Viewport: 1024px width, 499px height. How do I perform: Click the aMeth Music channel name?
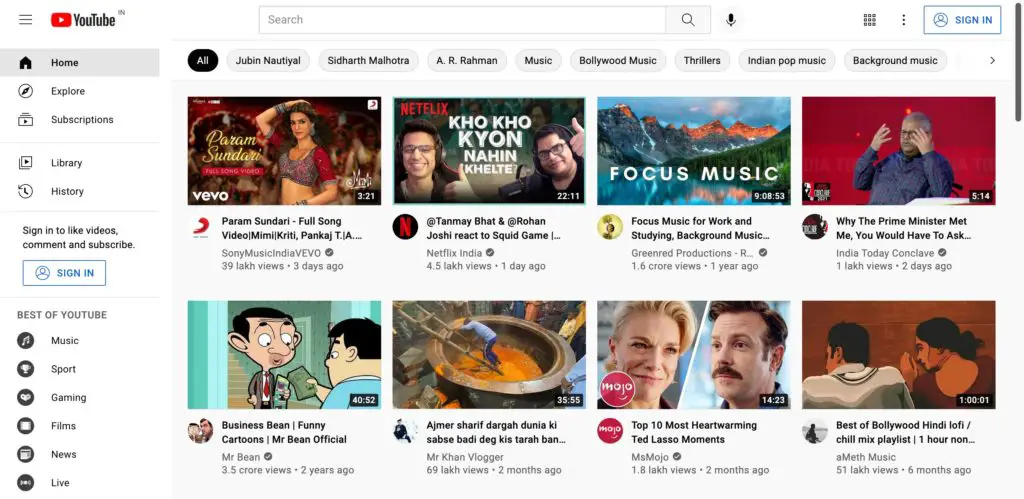866,457
